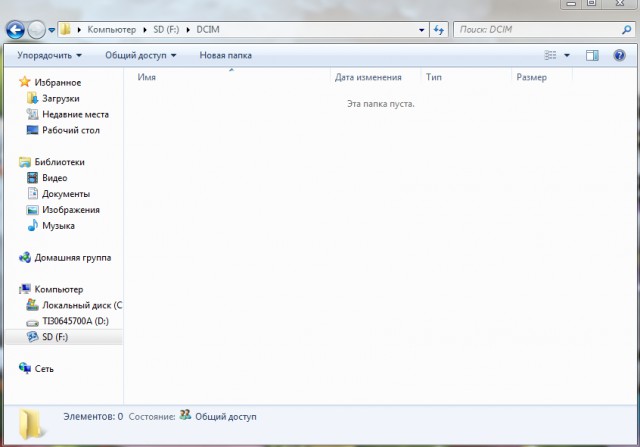Open the Общий доступ dropdown menu
The width and height of the screenshot is (640, 447).
tap(140, 55)
